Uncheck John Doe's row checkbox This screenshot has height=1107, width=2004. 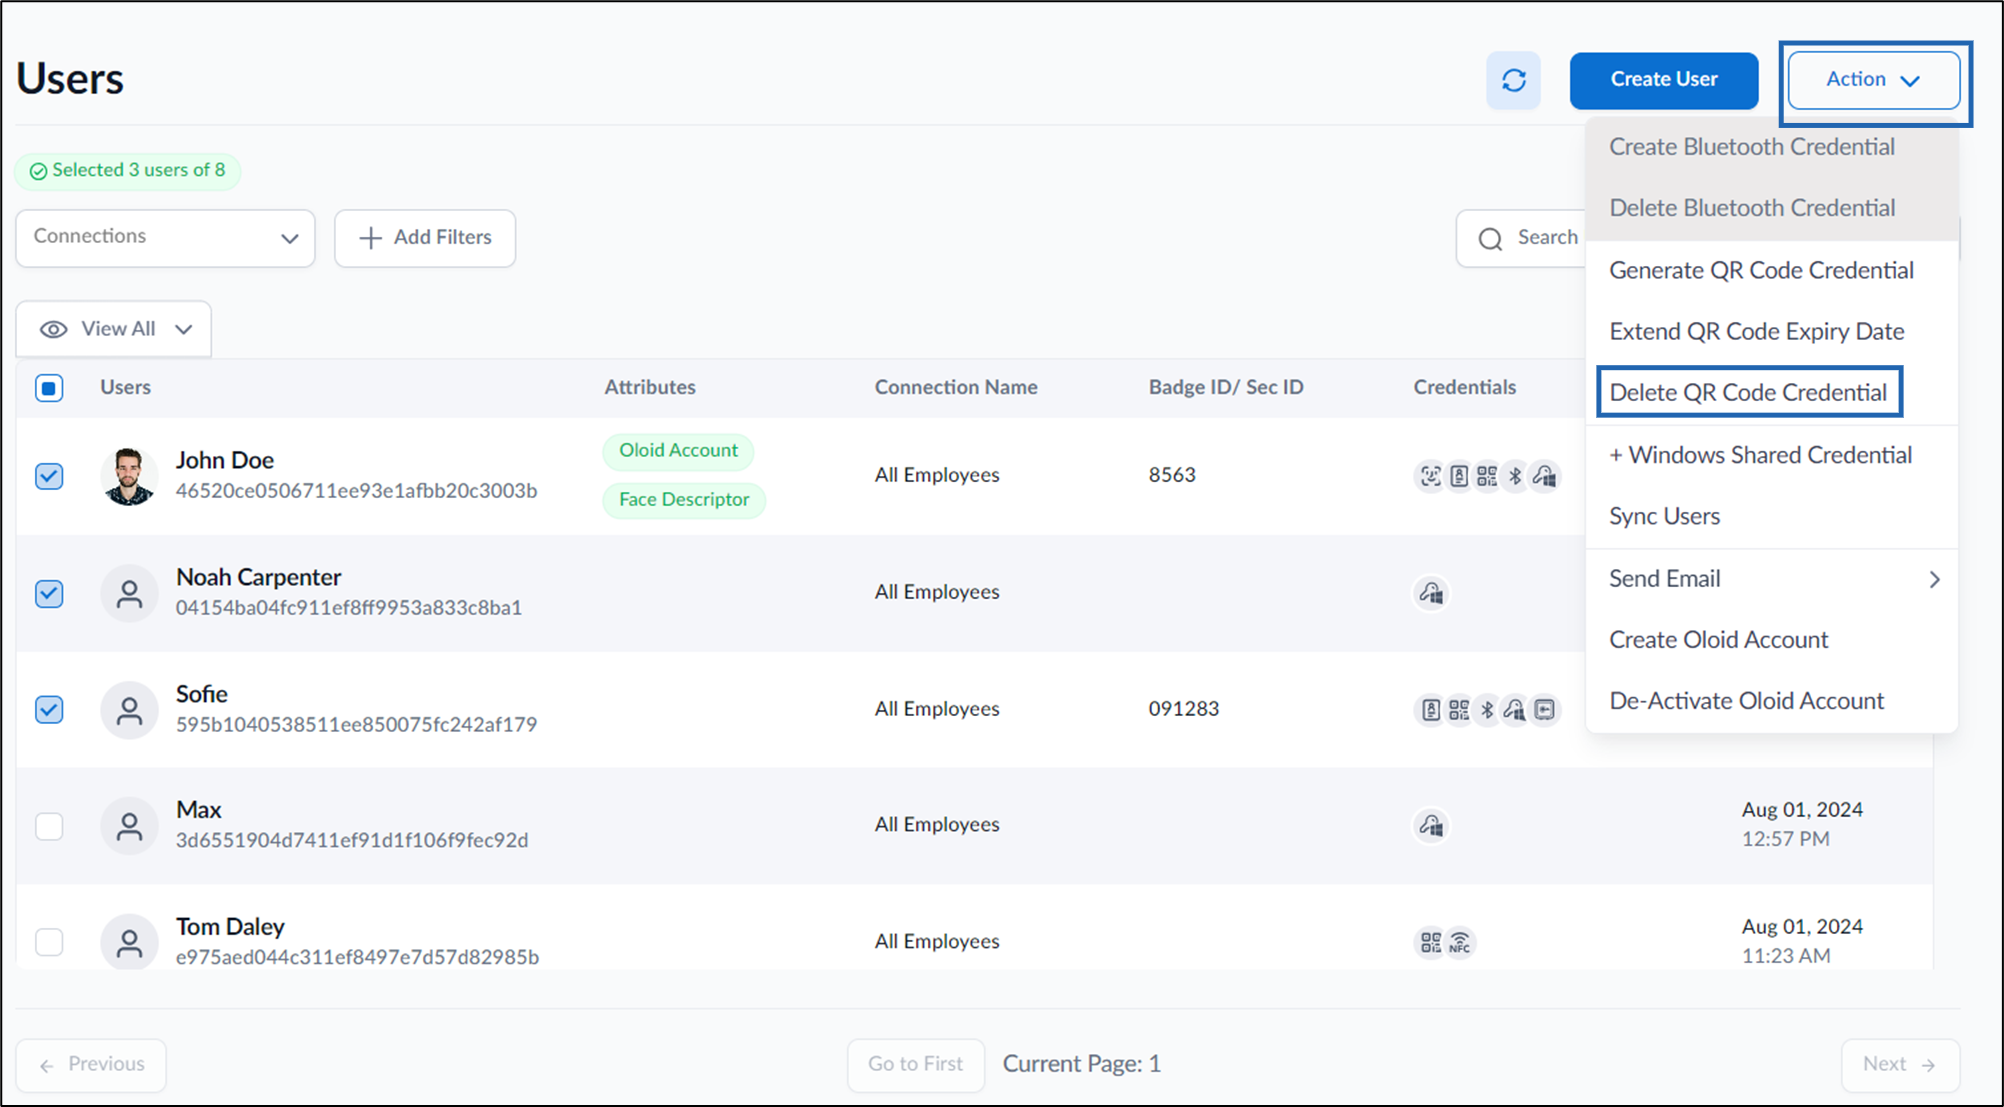(x=49, y=476)
